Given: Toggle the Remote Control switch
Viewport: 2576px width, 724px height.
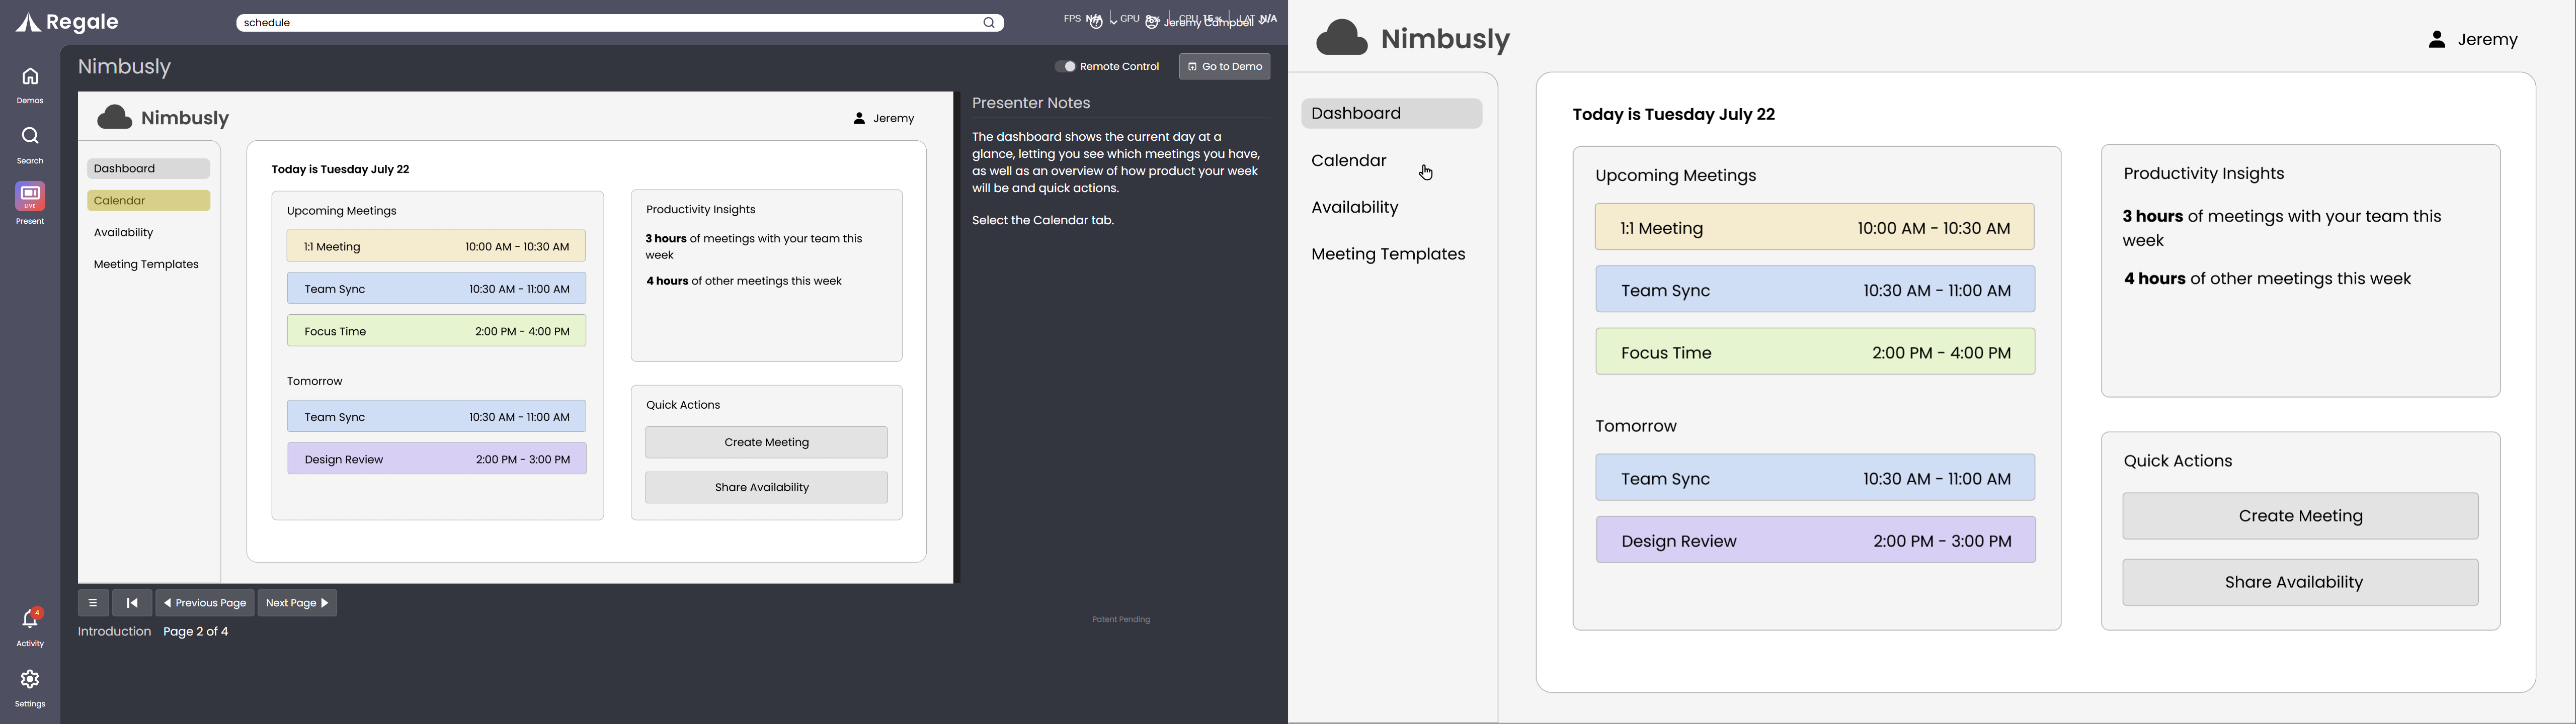Looking at the screenshot, I should click(x=1067, y=67).
